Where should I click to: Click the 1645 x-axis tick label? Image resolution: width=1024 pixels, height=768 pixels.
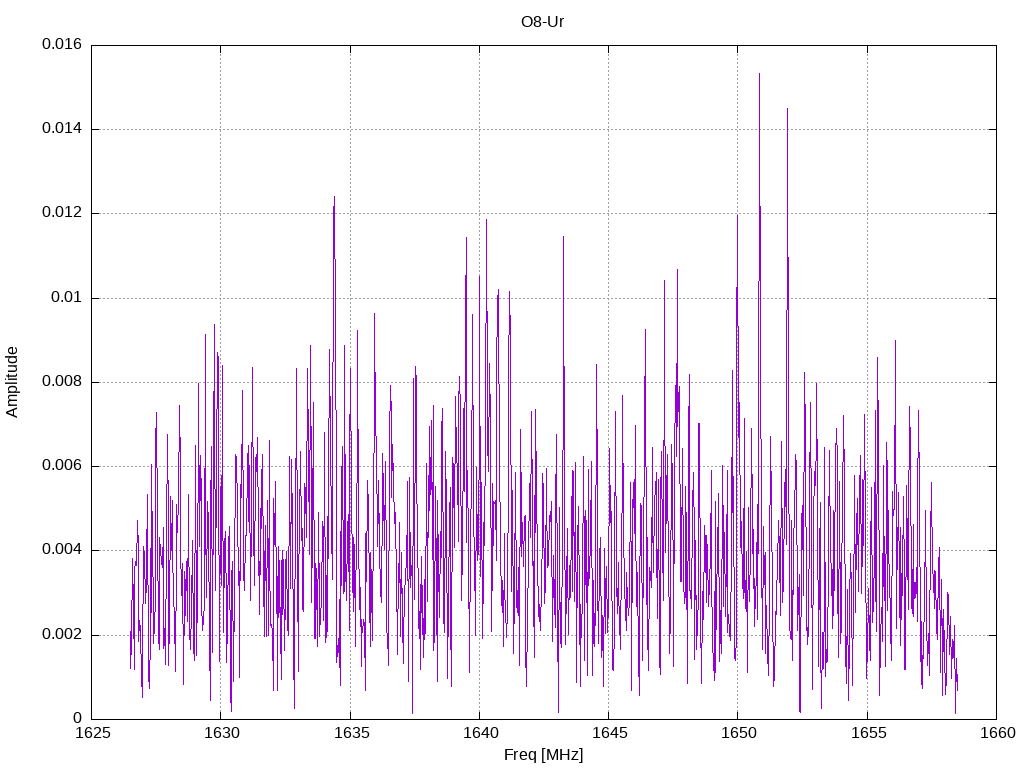[x=609, y=733]
